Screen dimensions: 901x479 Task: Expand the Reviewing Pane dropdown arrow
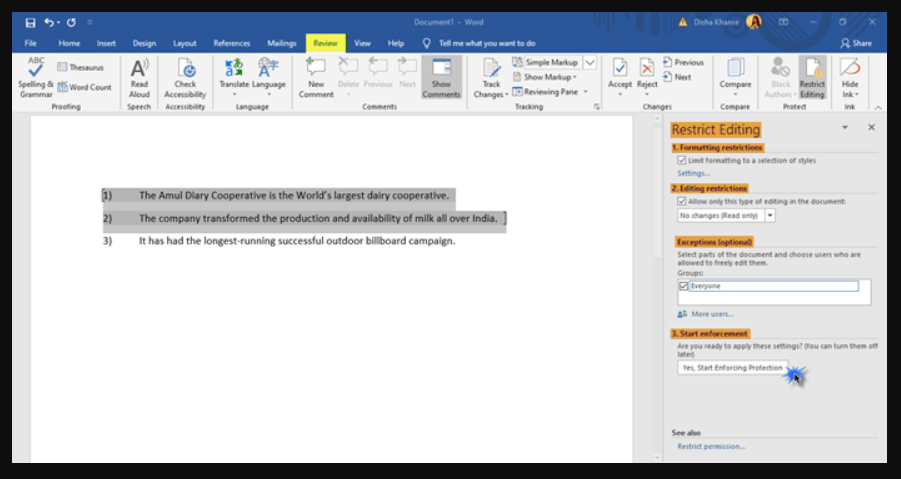(x=586, y=92)
